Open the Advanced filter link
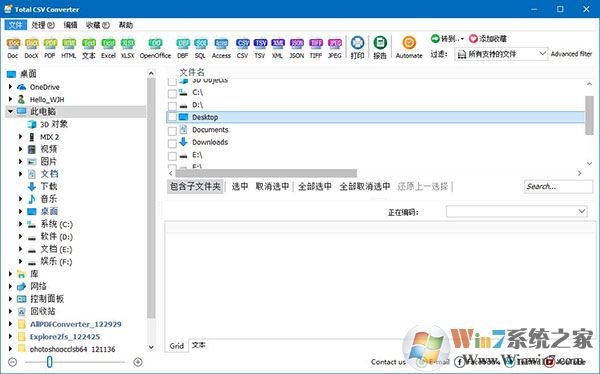The height and width of the screenshot is (374, 600). 571,54
